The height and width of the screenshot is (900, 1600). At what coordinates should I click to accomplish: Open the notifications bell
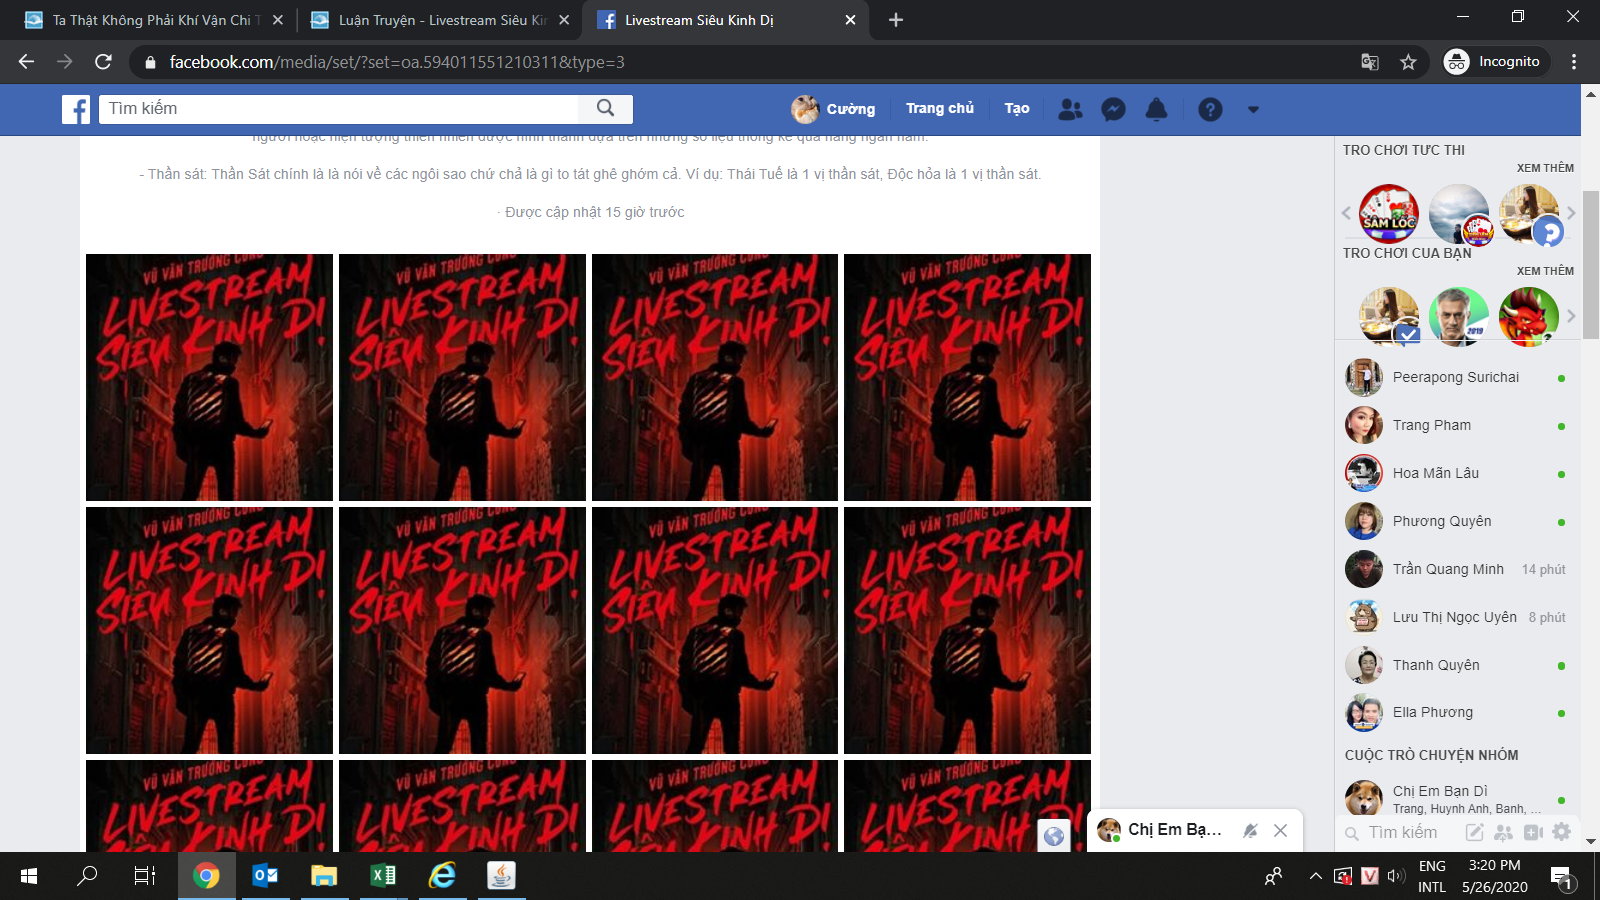click(x=1156, y=109)
